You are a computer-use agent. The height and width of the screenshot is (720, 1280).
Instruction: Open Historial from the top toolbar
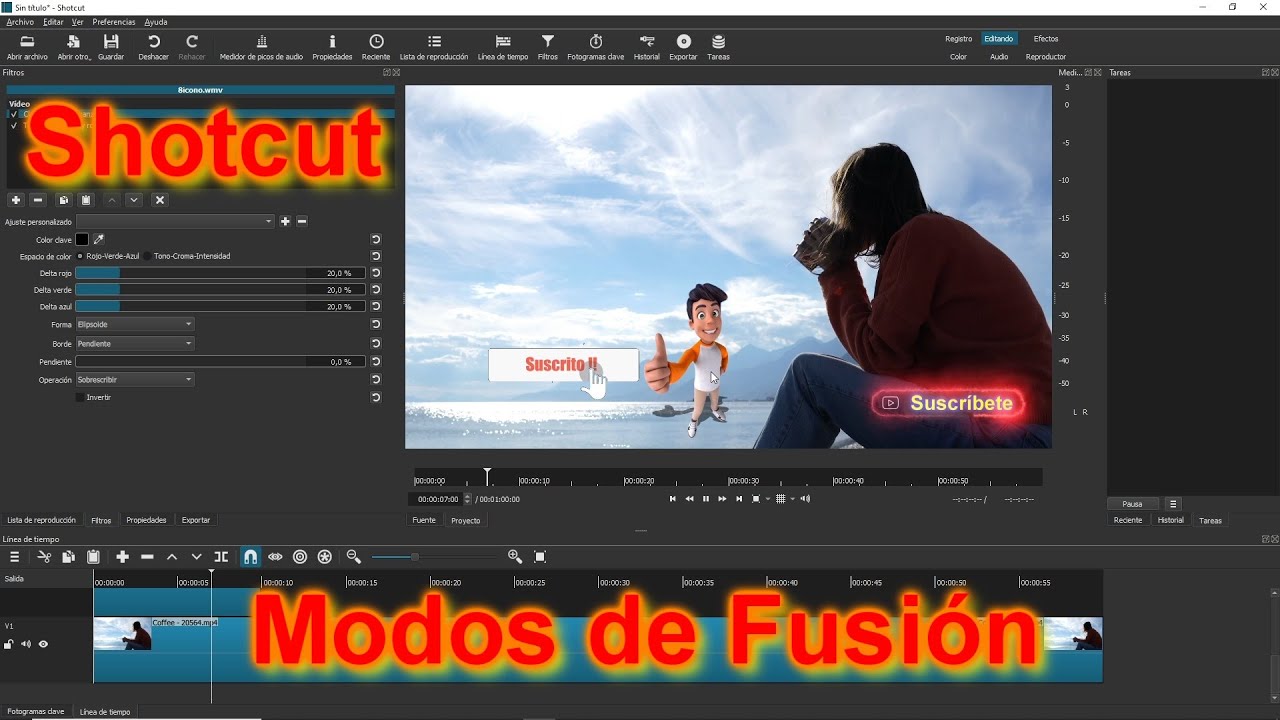tap(647, 47)
